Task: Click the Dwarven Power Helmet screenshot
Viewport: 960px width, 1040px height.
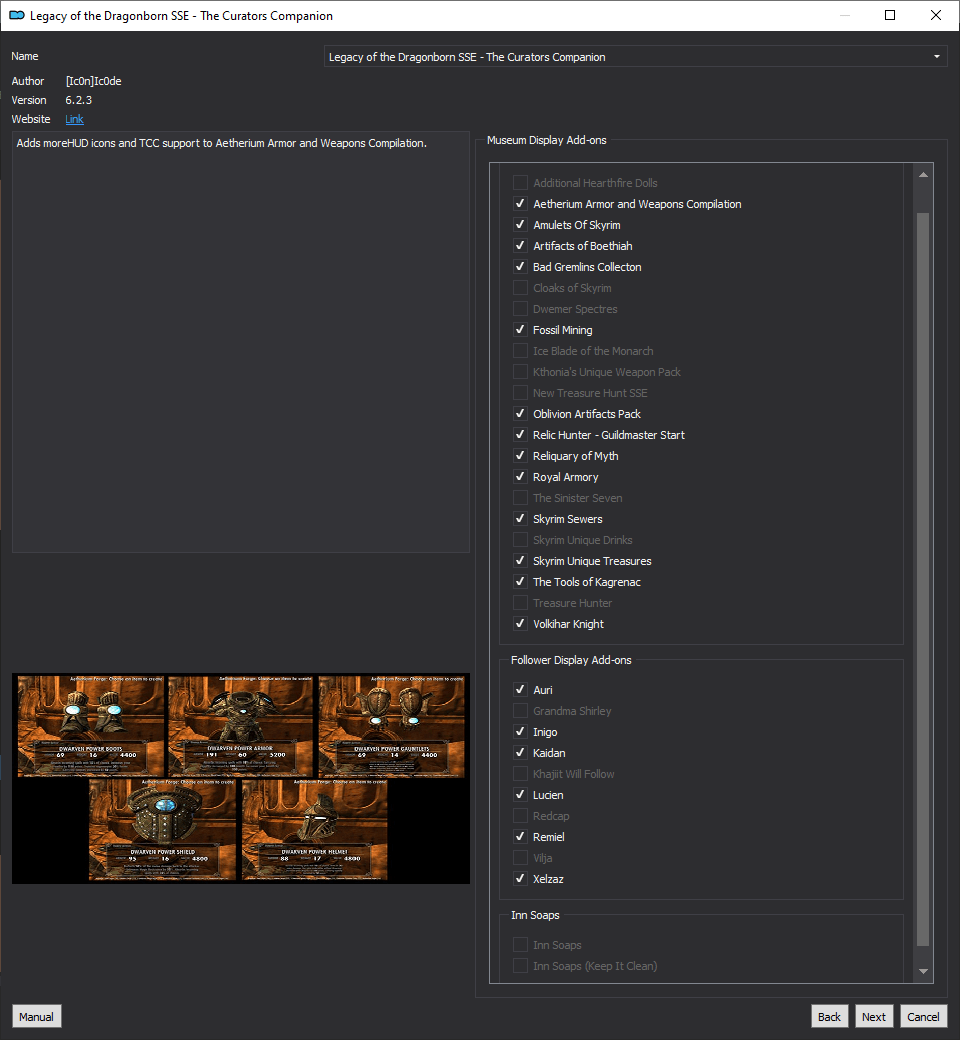Action: coord(314,830)
